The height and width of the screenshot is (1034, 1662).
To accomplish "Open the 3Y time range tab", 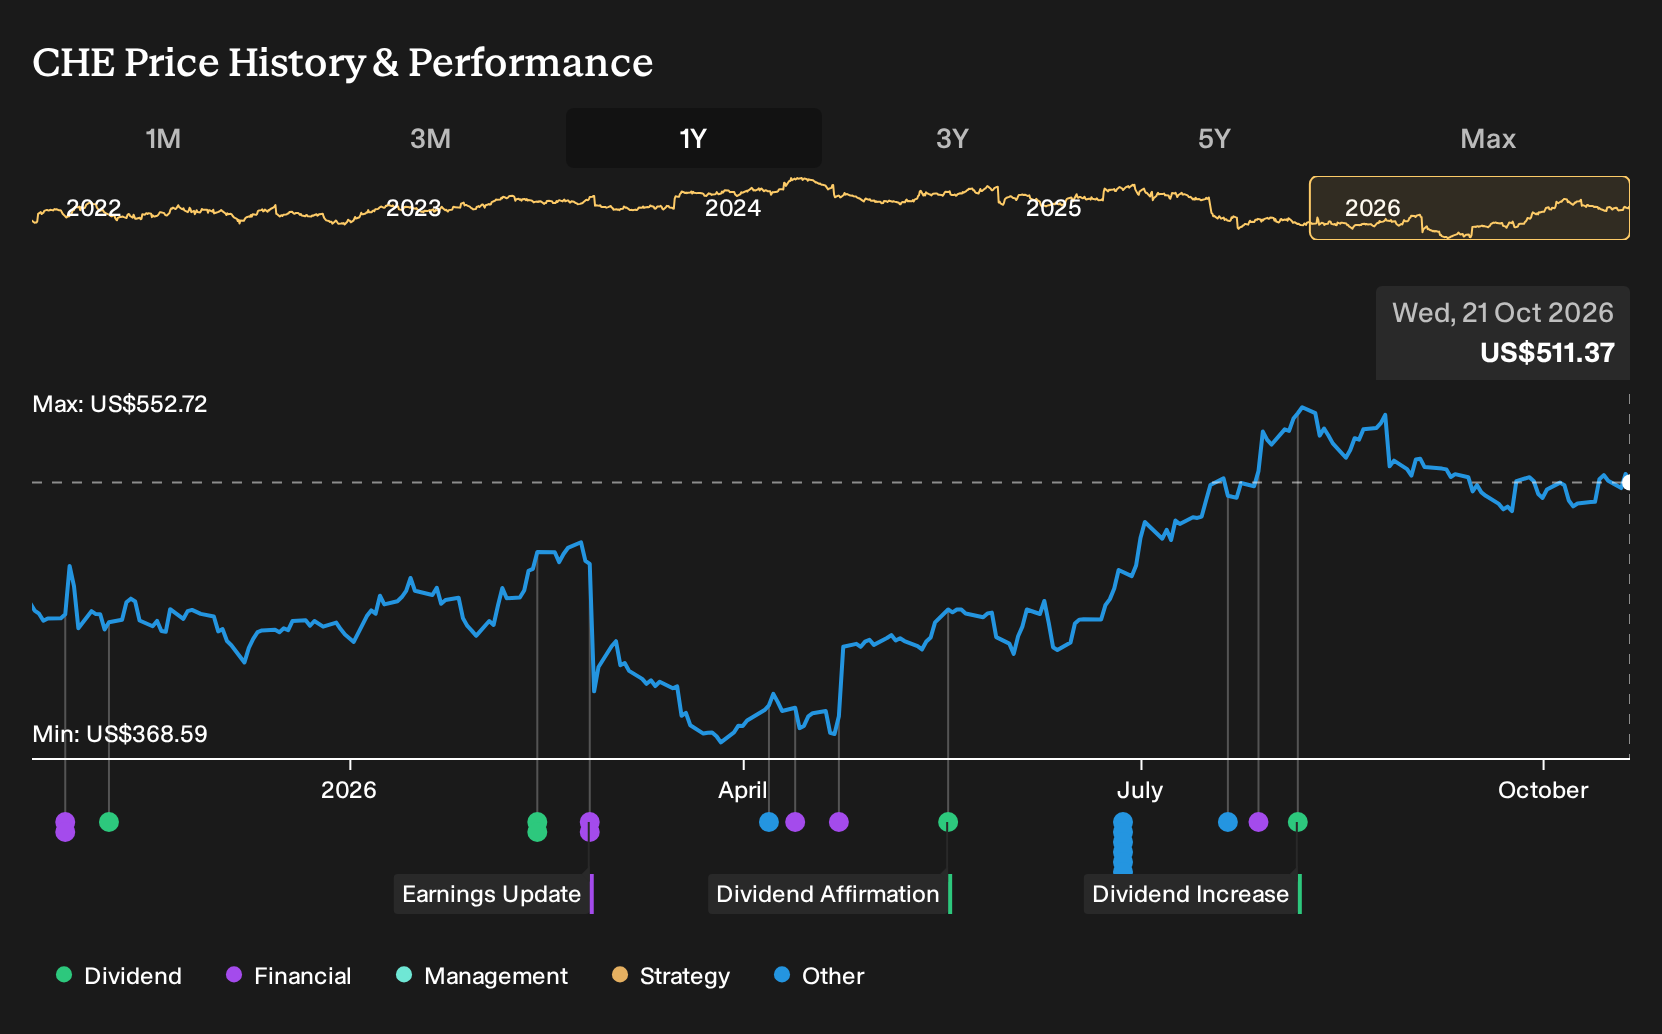I will (952, 138).
